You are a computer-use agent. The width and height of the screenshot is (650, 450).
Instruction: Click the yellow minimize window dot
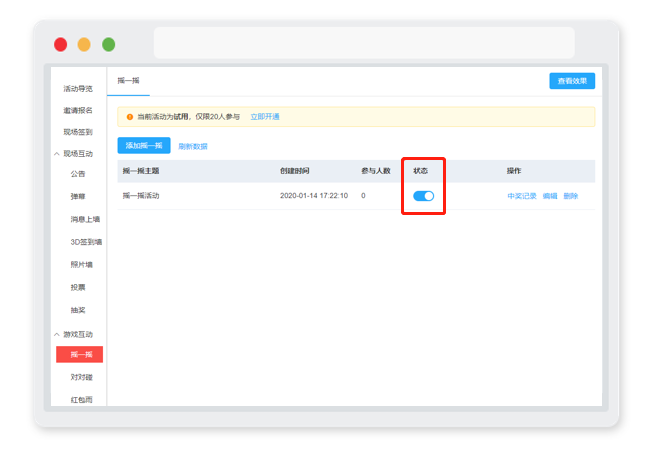pos(84,44)
